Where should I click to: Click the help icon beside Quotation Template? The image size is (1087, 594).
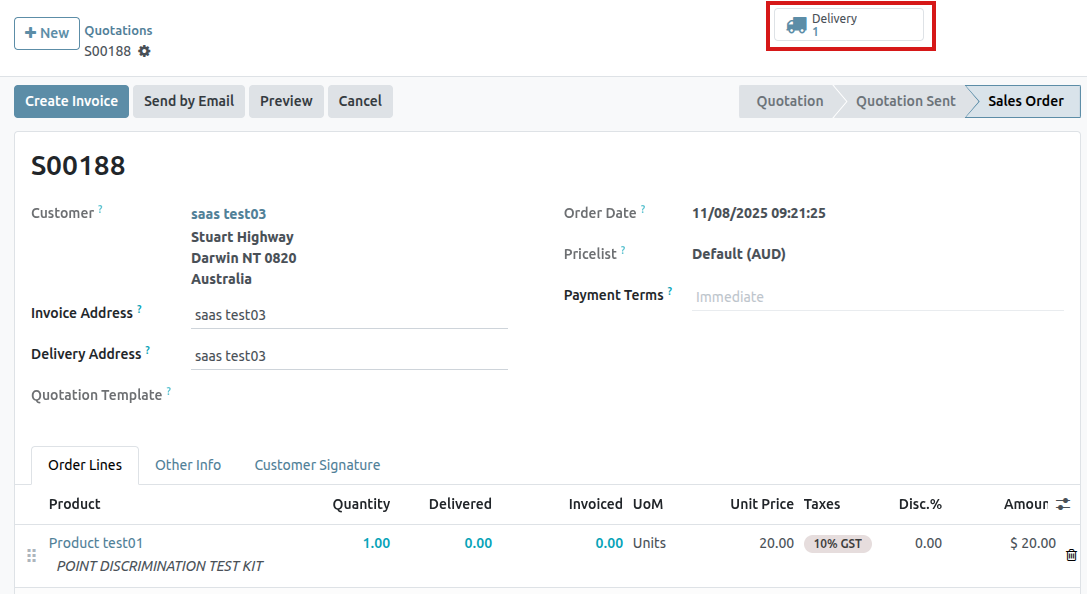point(169,391)
